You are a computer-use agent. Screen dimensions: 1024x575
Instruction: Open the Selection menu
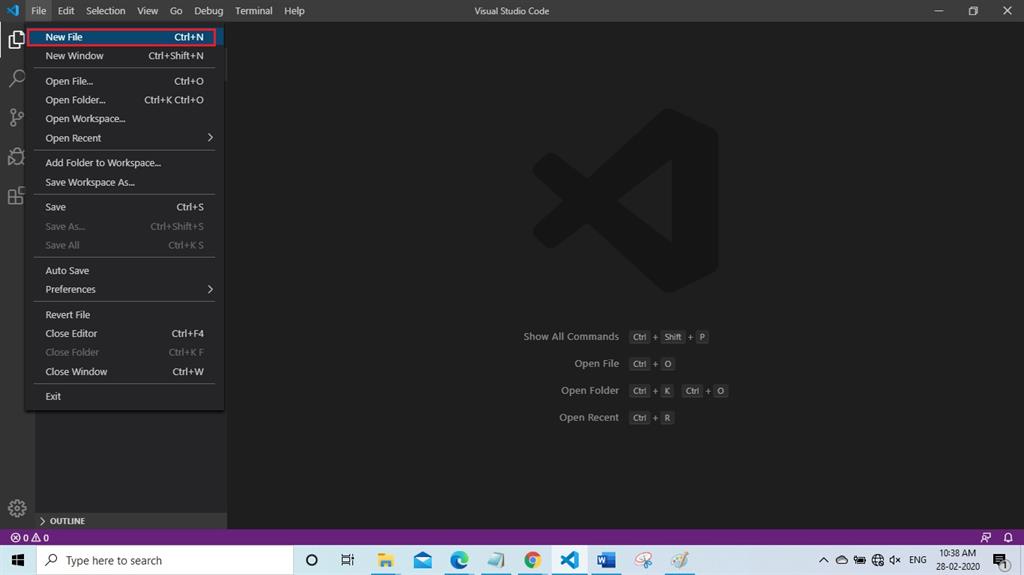pos(105,10)
